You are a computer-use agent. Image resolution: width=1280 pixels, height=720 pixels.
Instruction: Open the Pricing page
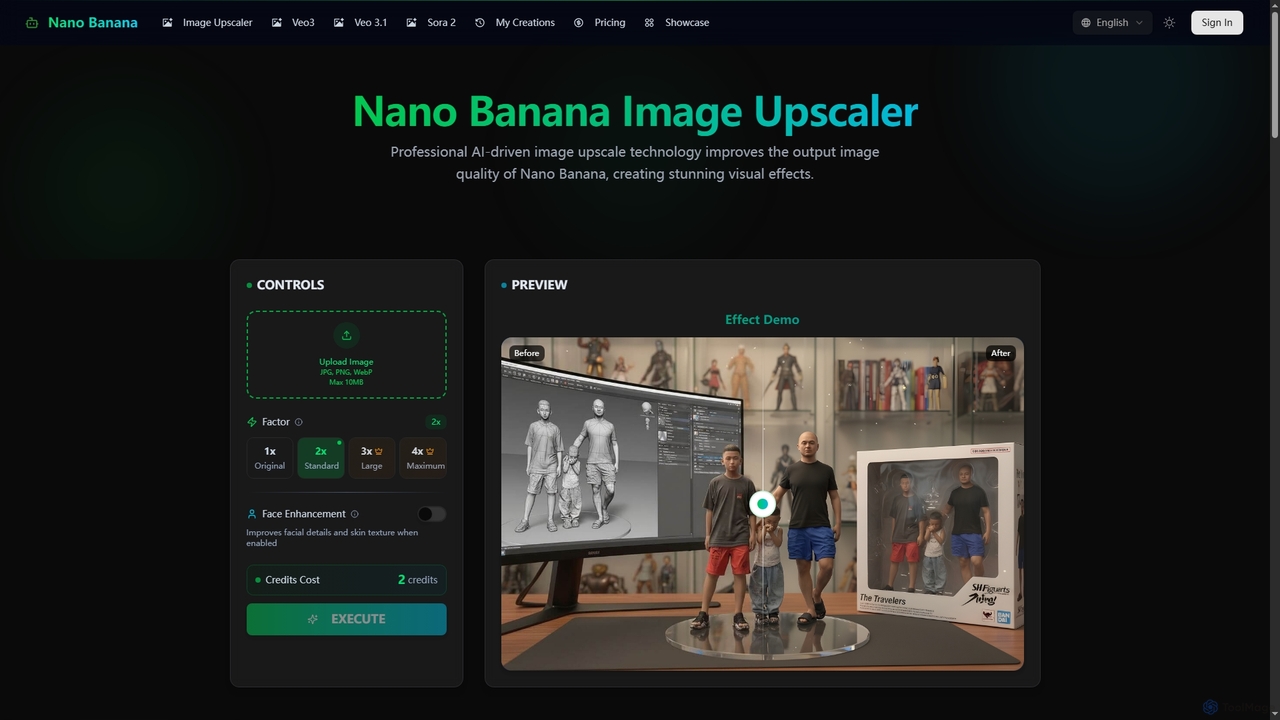599,22
